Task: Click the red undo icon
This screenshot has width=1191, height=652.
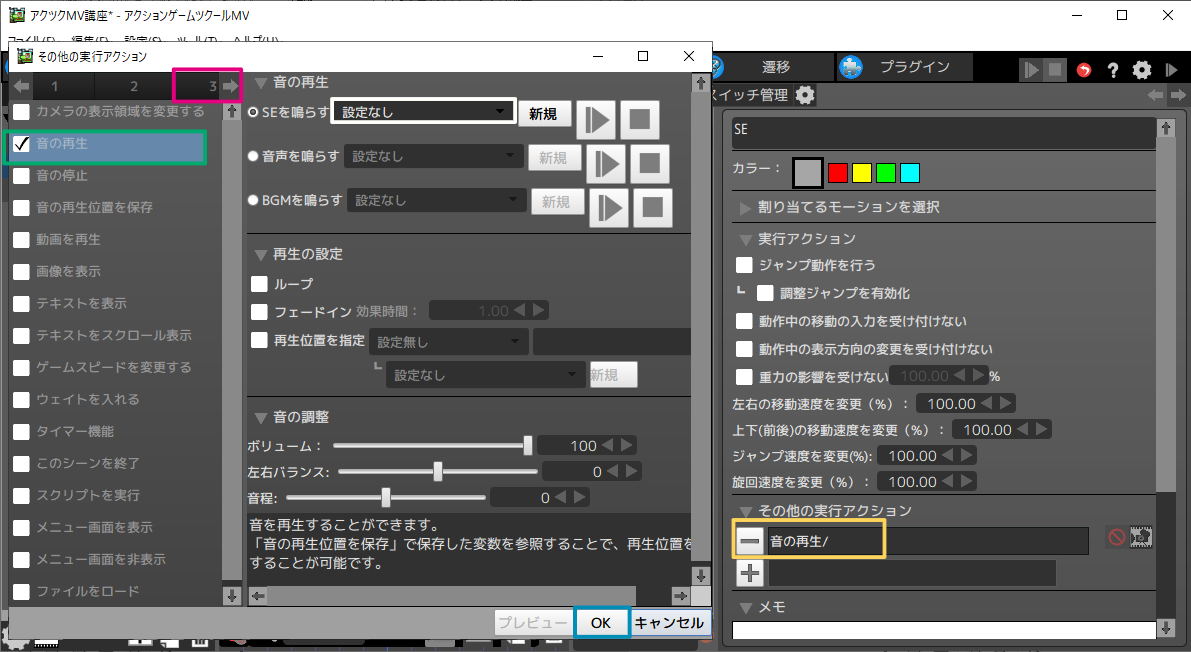Action: 1084,70
